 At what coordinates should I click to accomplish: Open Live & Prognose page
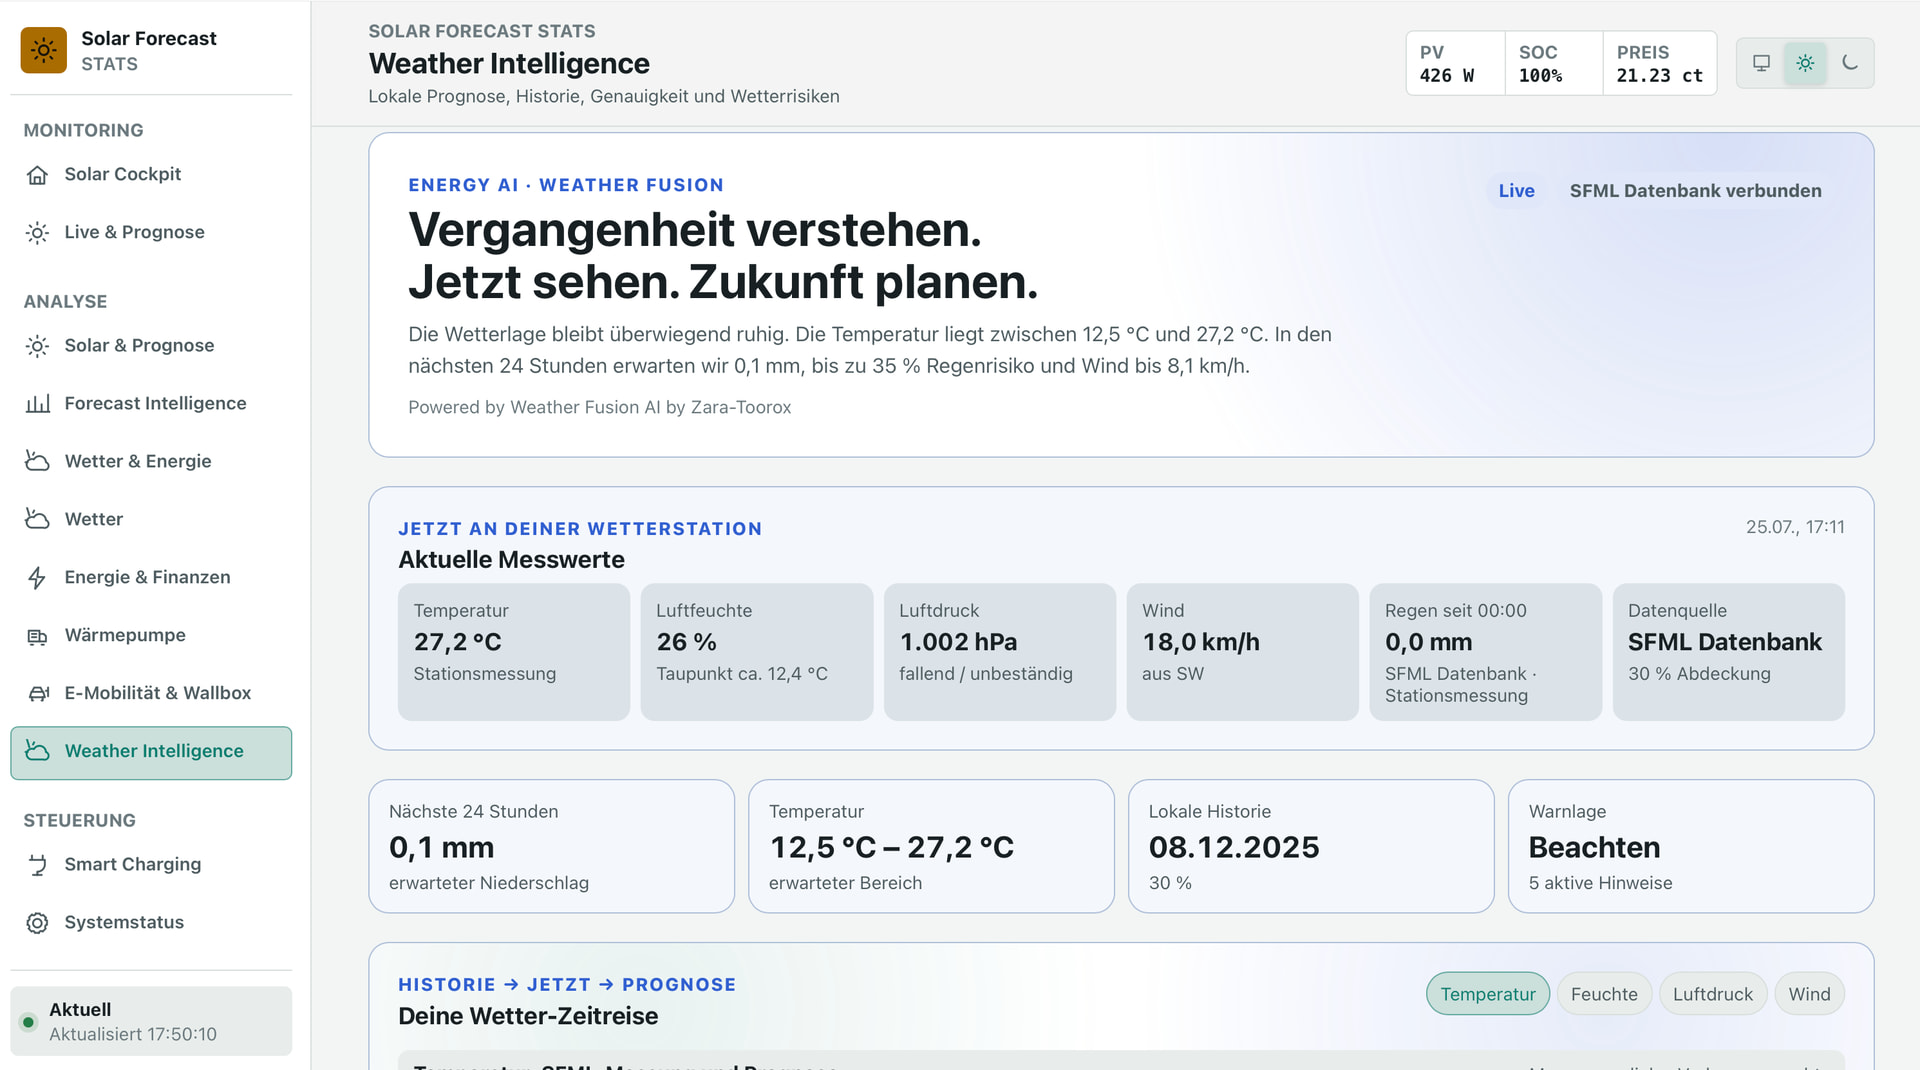click(151, 233)
